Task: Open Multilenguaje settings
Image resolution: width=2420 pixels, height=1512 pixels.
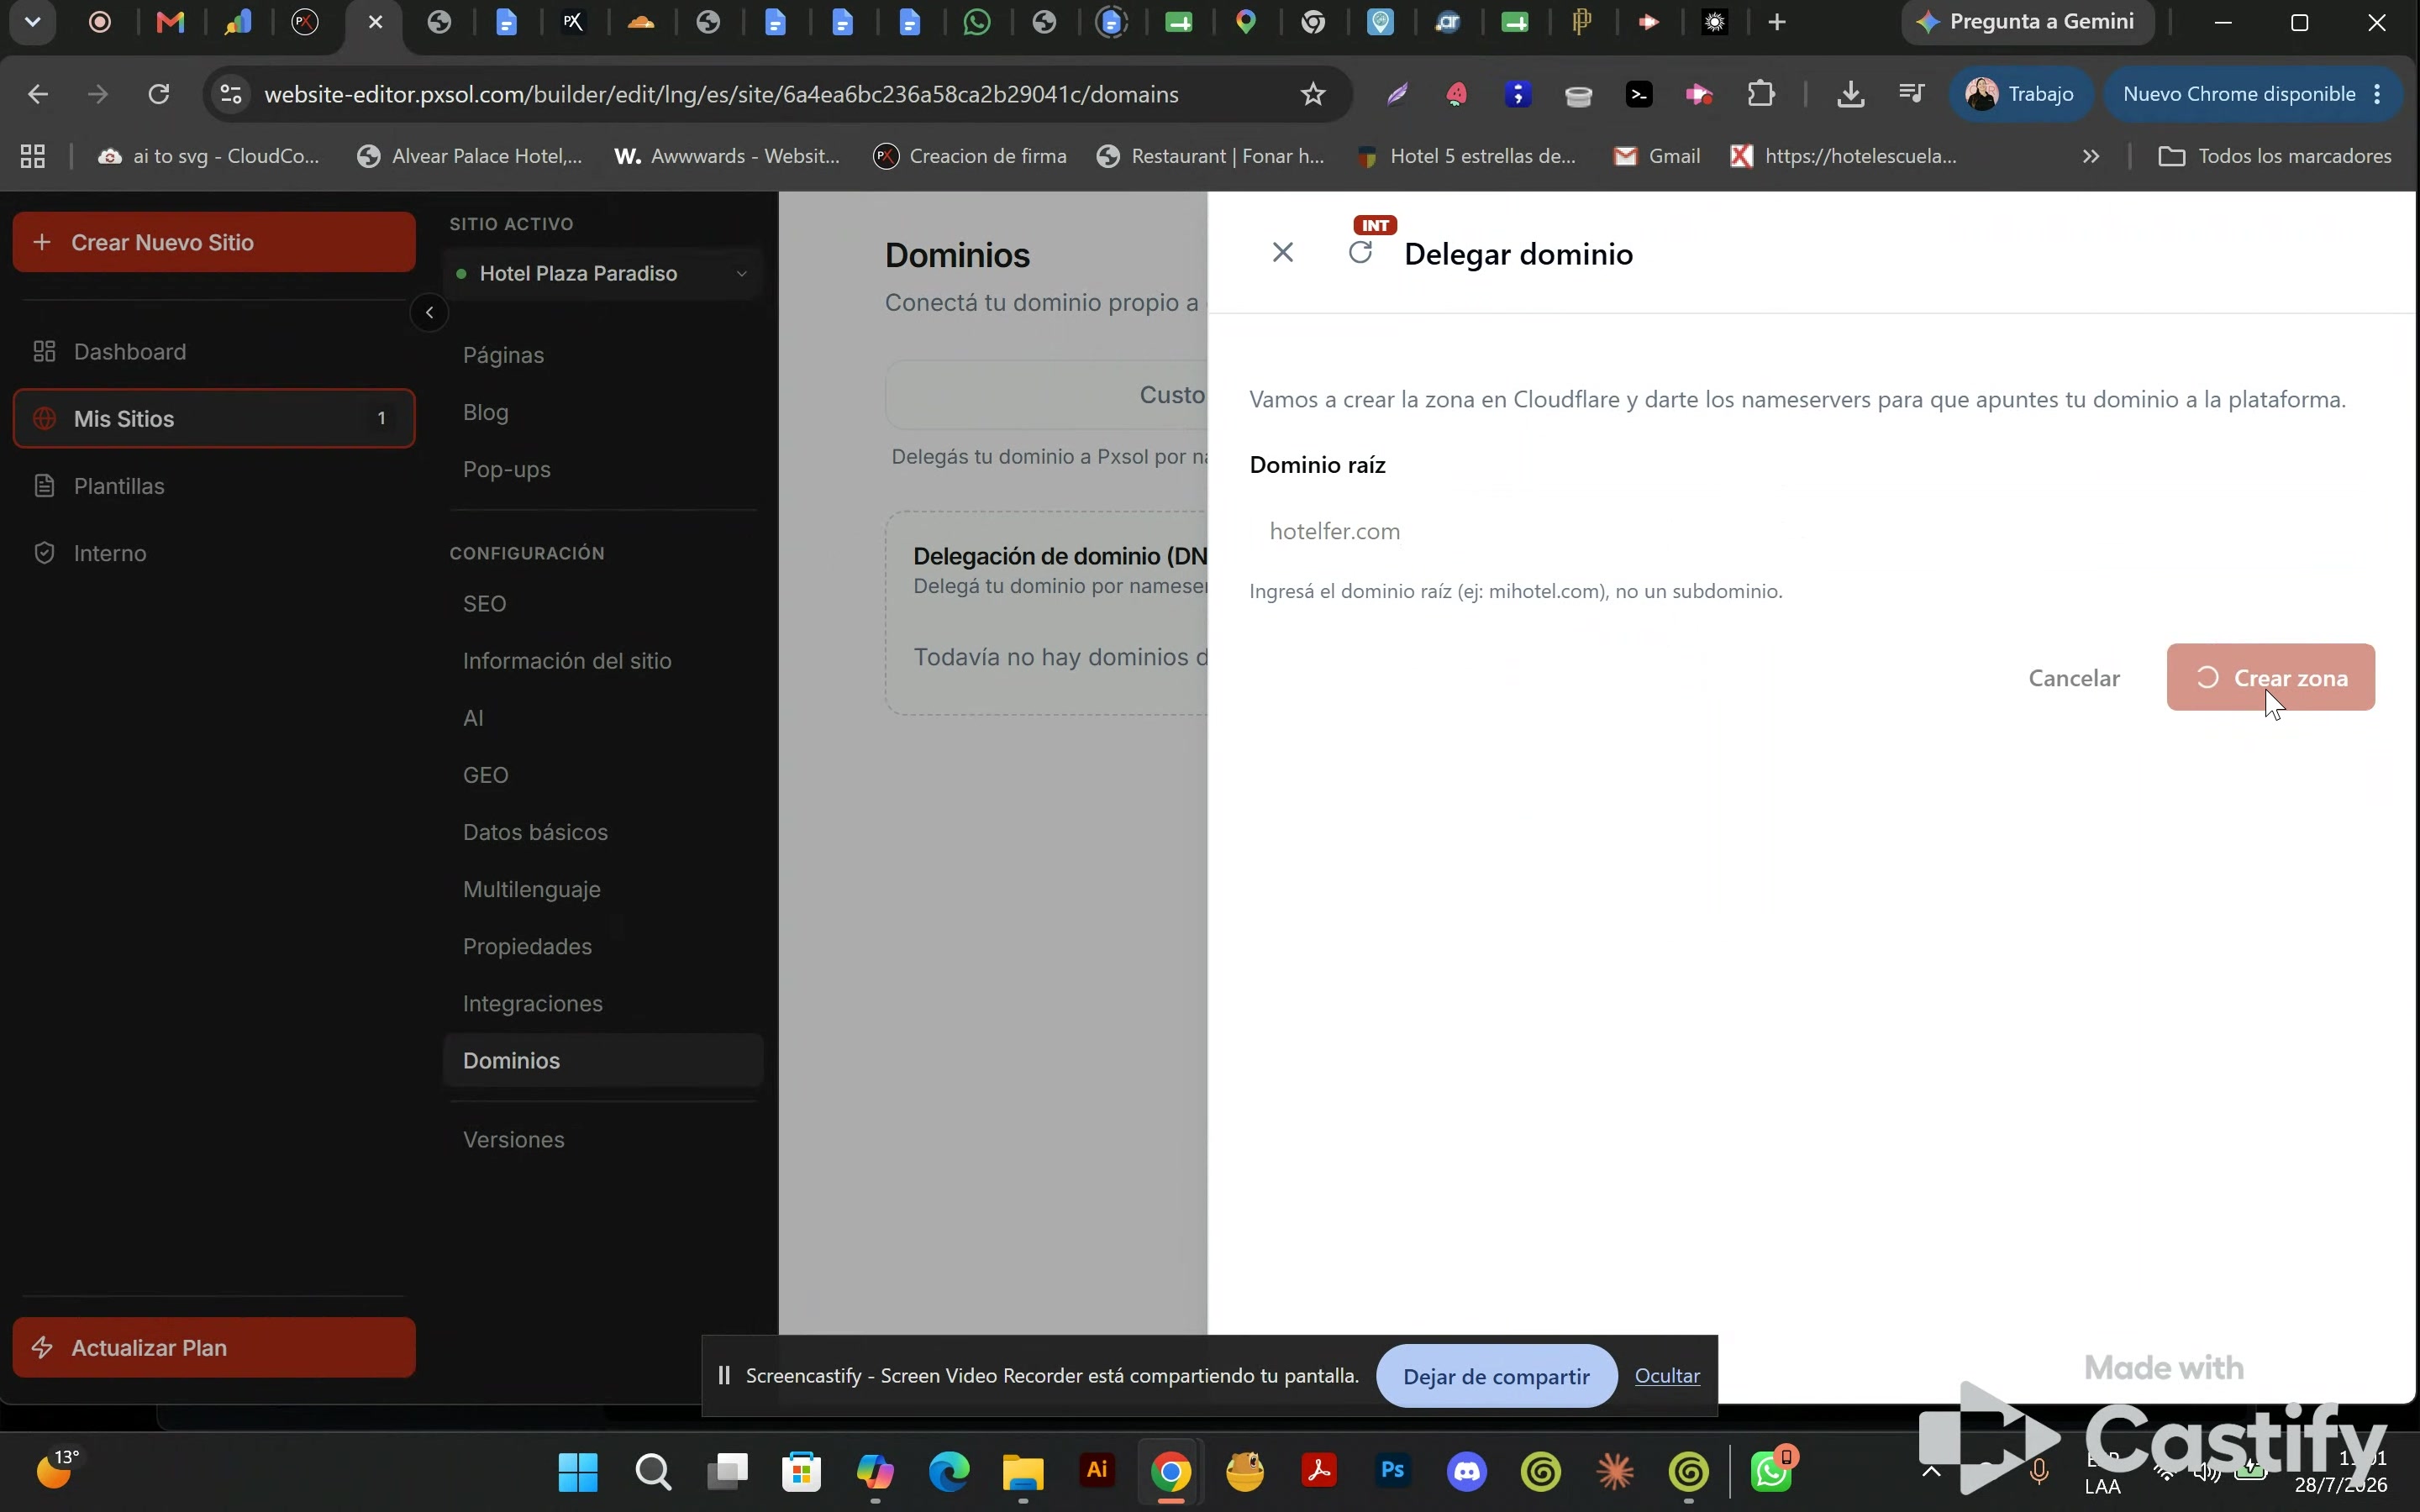Action: click(x=532, y=889)
